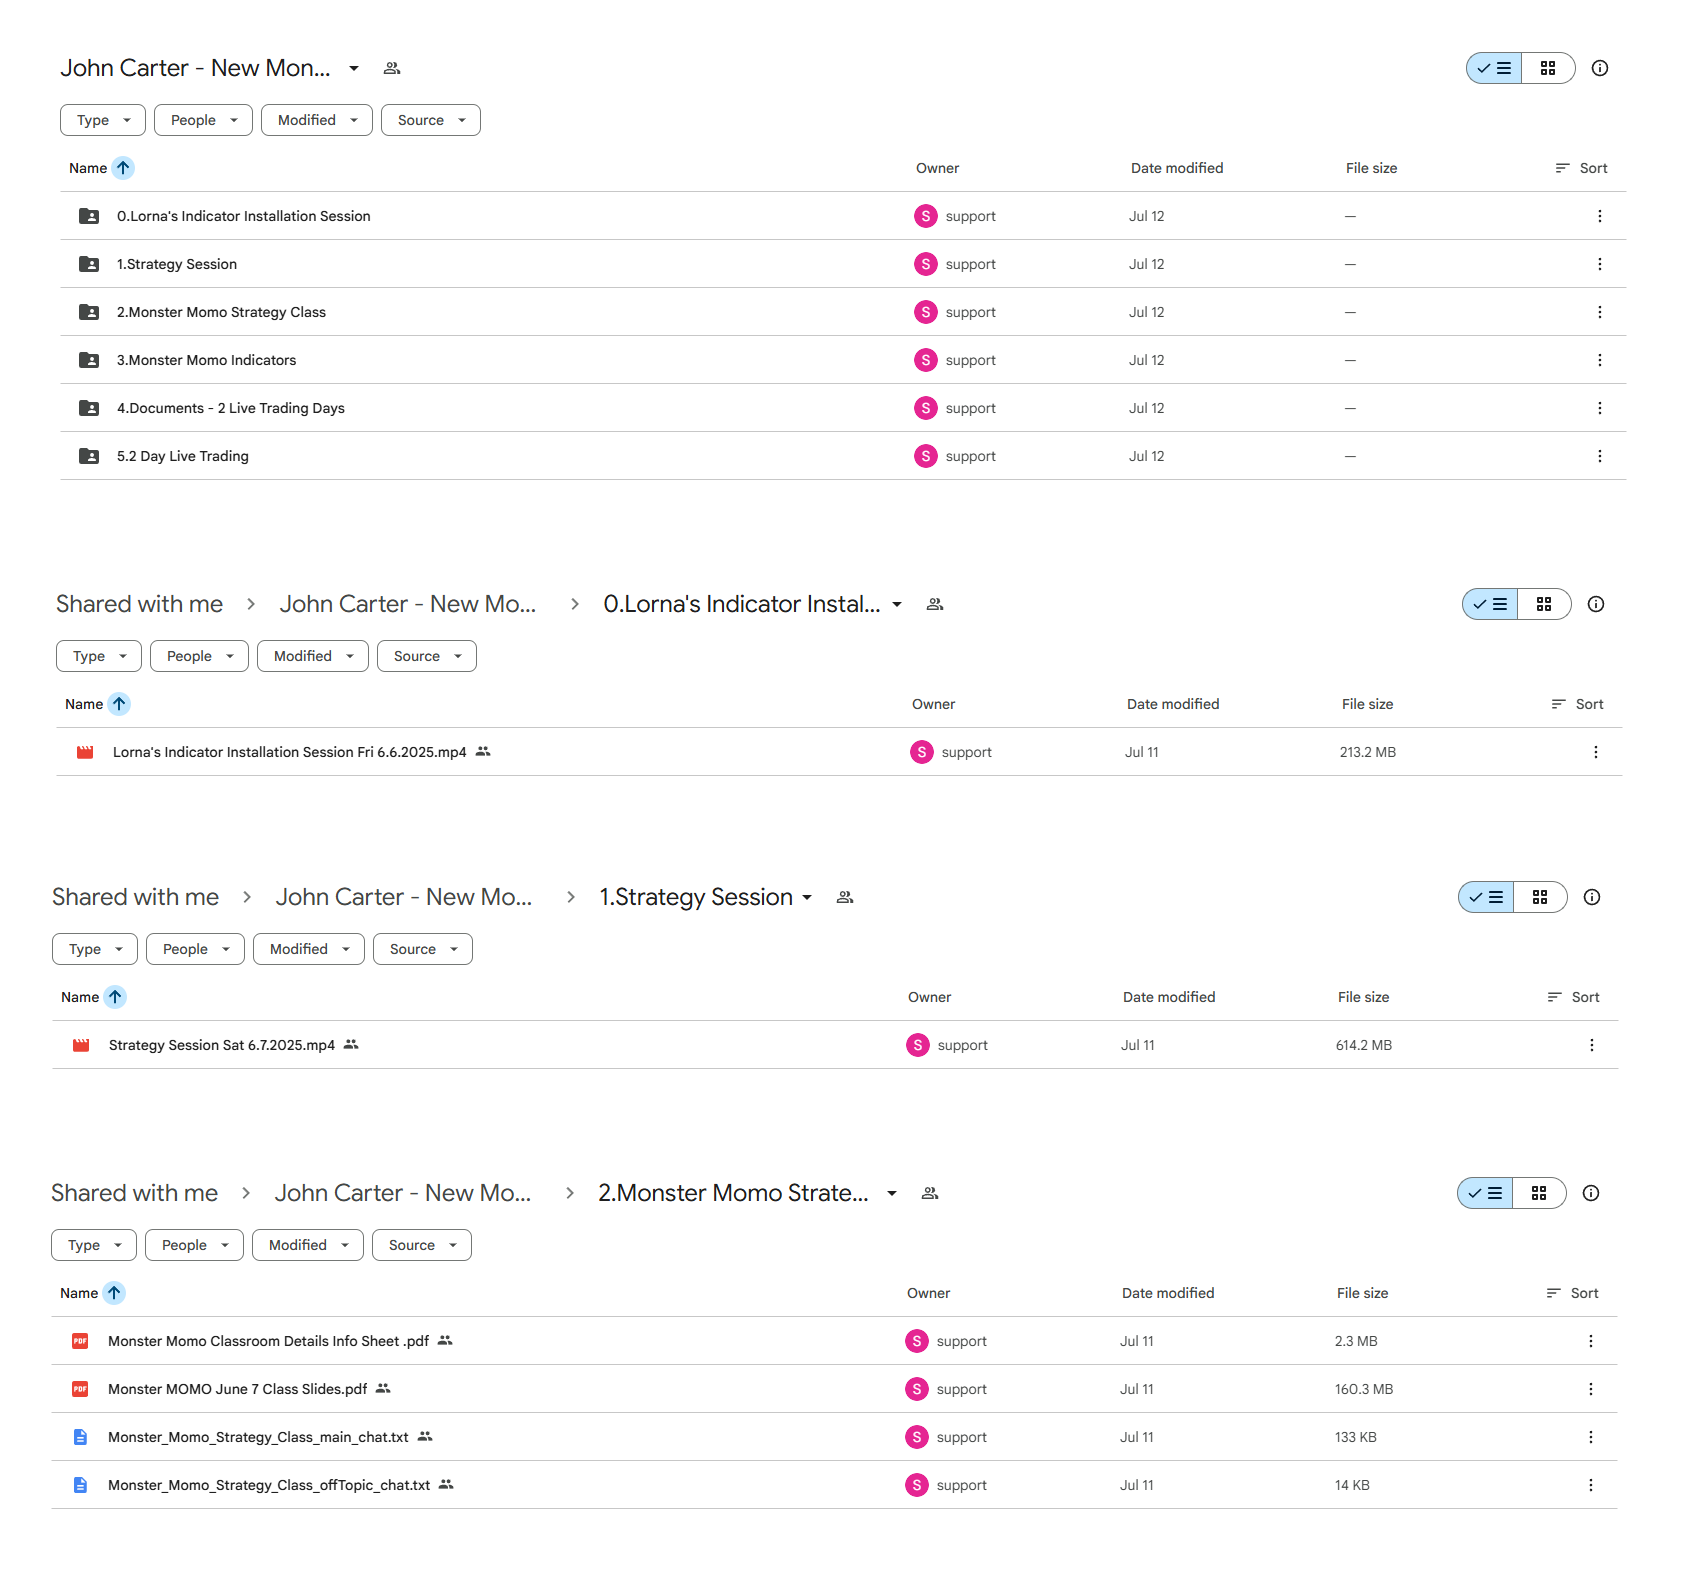
Task: Go to Shared with me above 1.Strategy Session heading
Action: click(x=135, y=897)
